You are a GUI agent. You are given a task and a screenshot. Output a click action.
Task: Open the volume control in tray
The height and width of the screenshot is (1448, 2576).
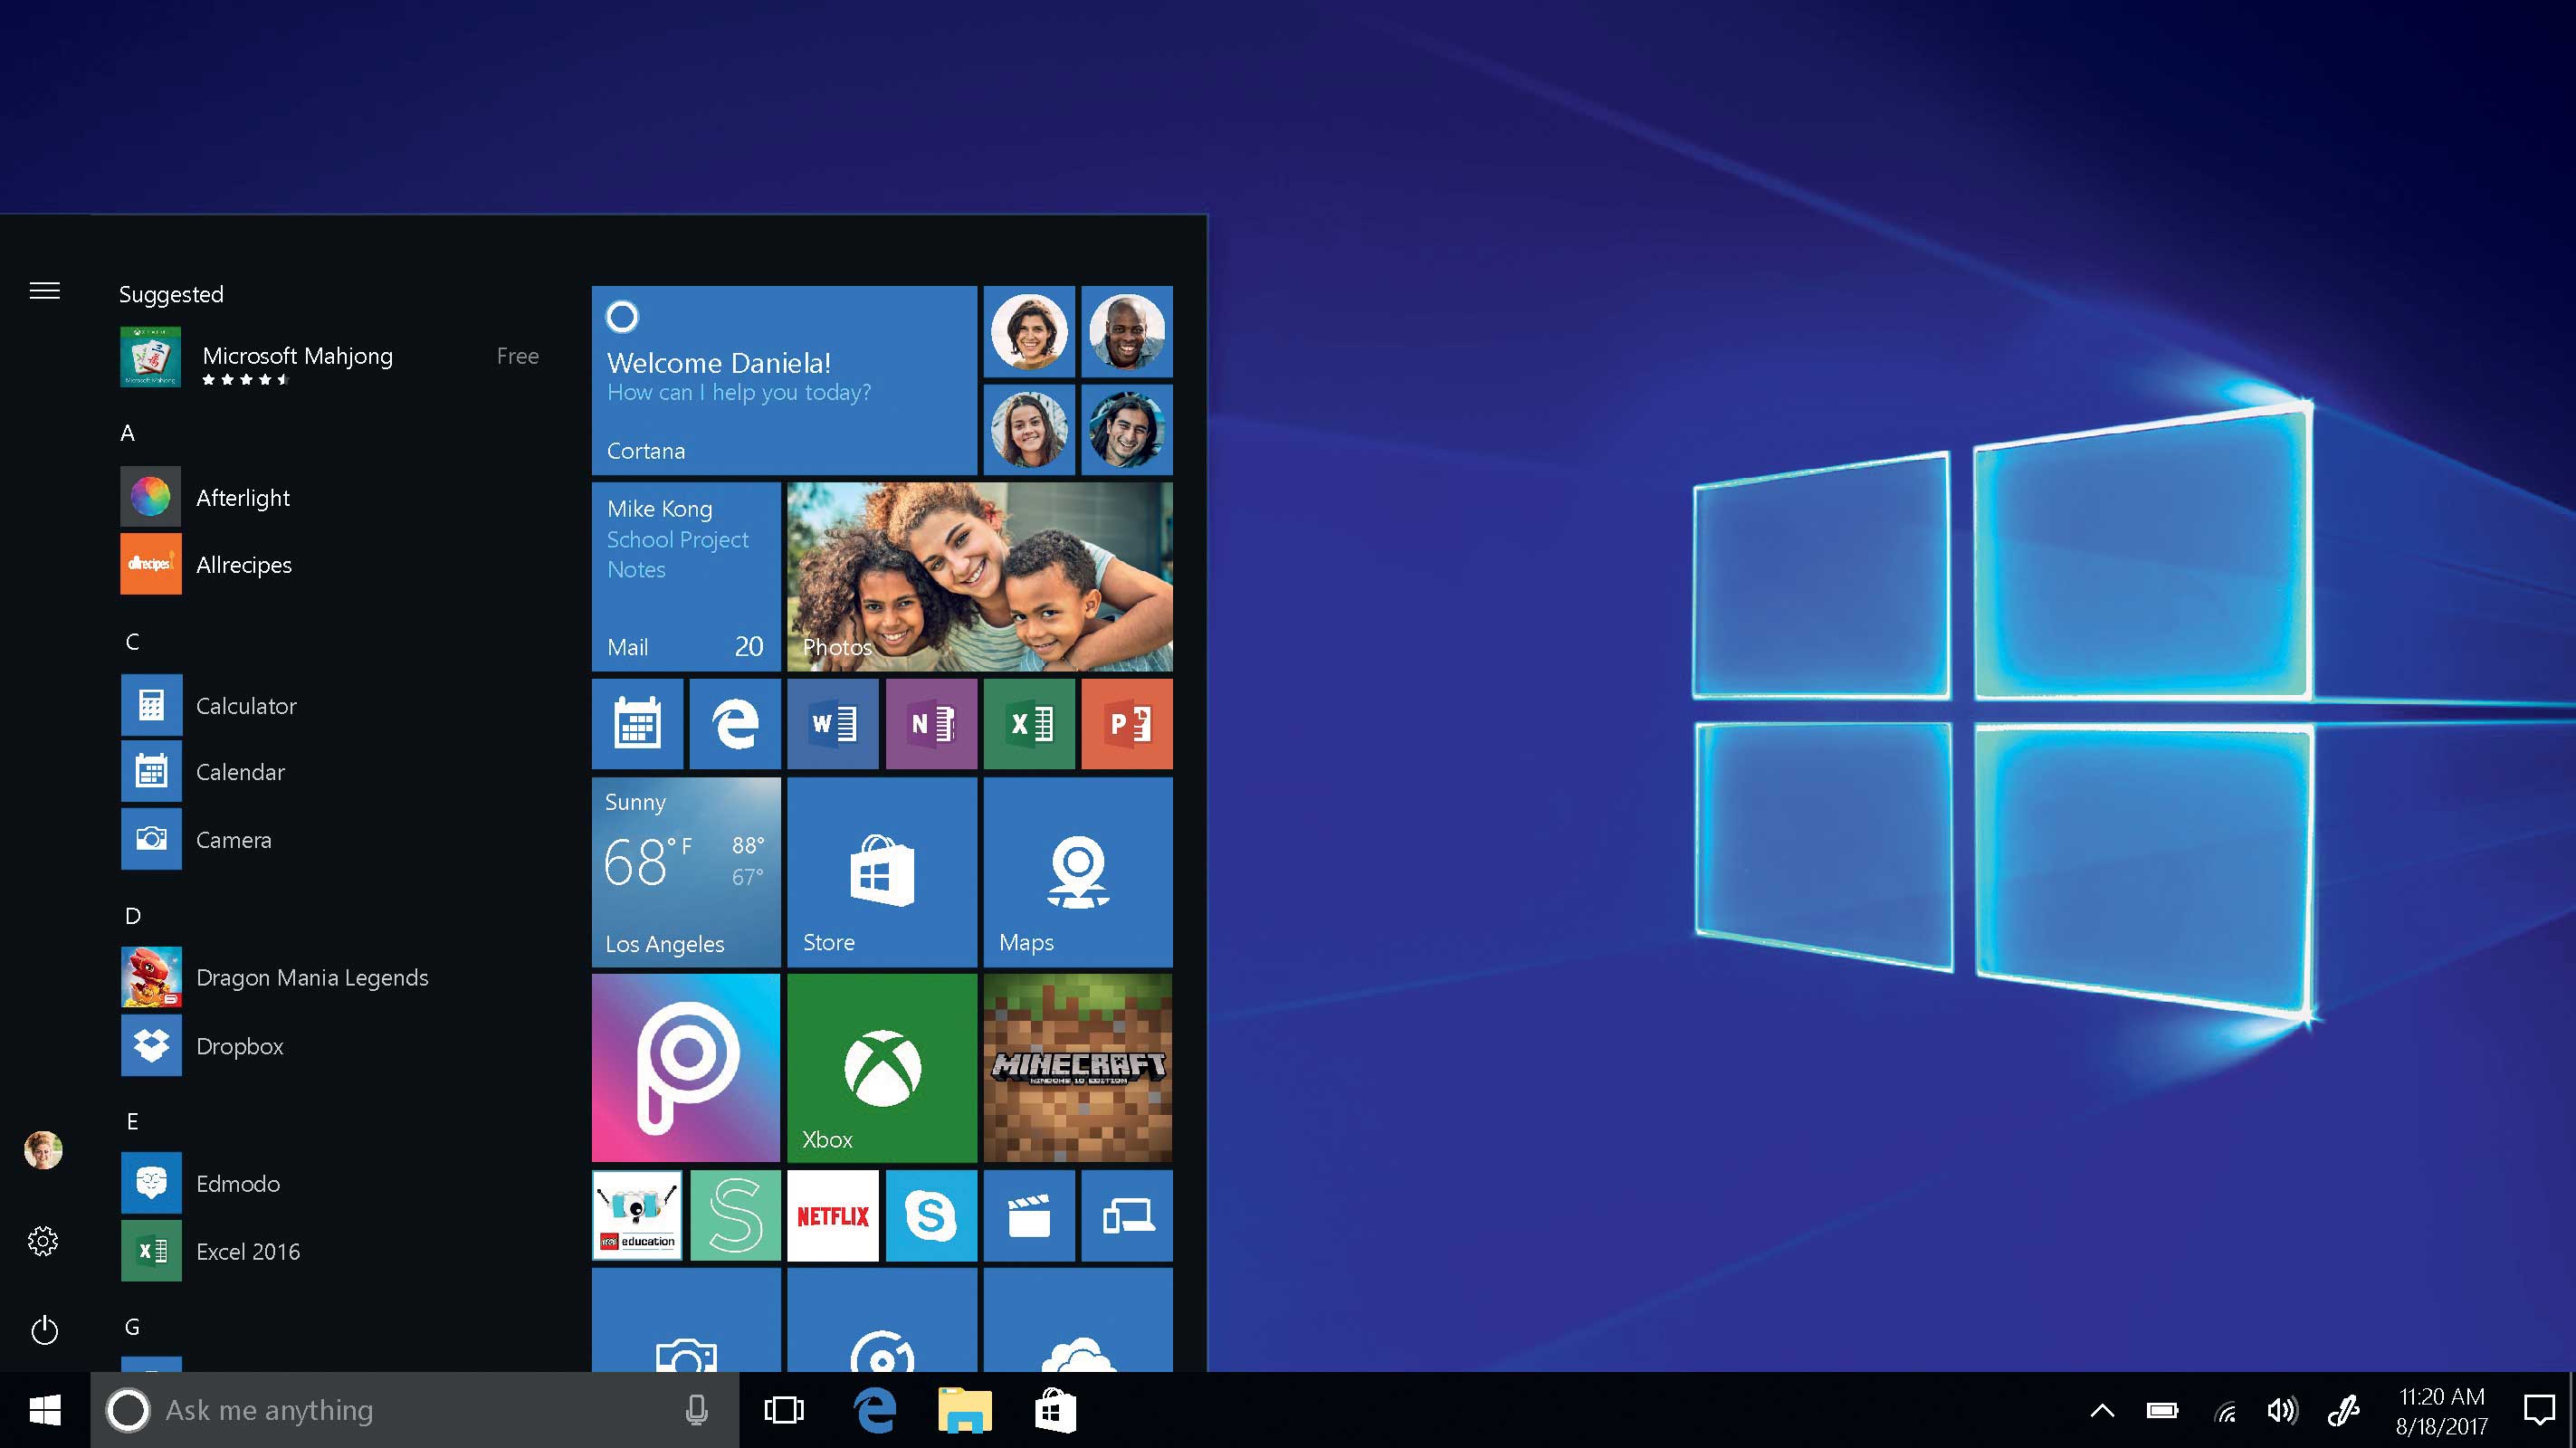[x=2282, y=1410]
